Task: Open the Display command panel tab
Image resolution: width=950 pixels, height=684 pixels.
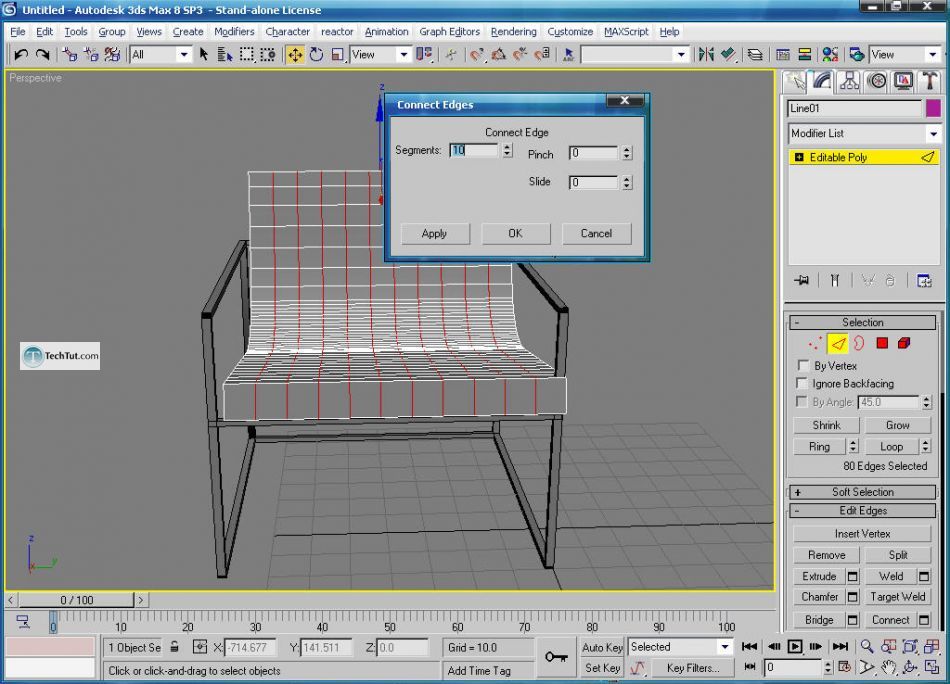Action: pyautogui.click(x=903, y=81)
